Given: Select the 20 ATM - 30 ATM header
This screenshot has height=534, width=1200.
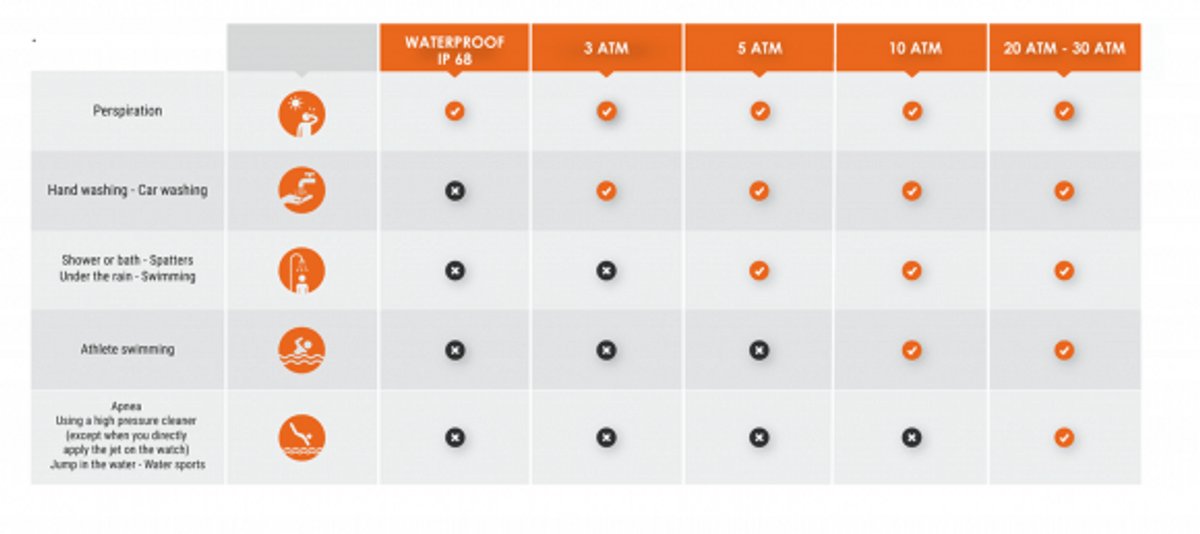Looking at the screenshot, I should pos(1065,47).
